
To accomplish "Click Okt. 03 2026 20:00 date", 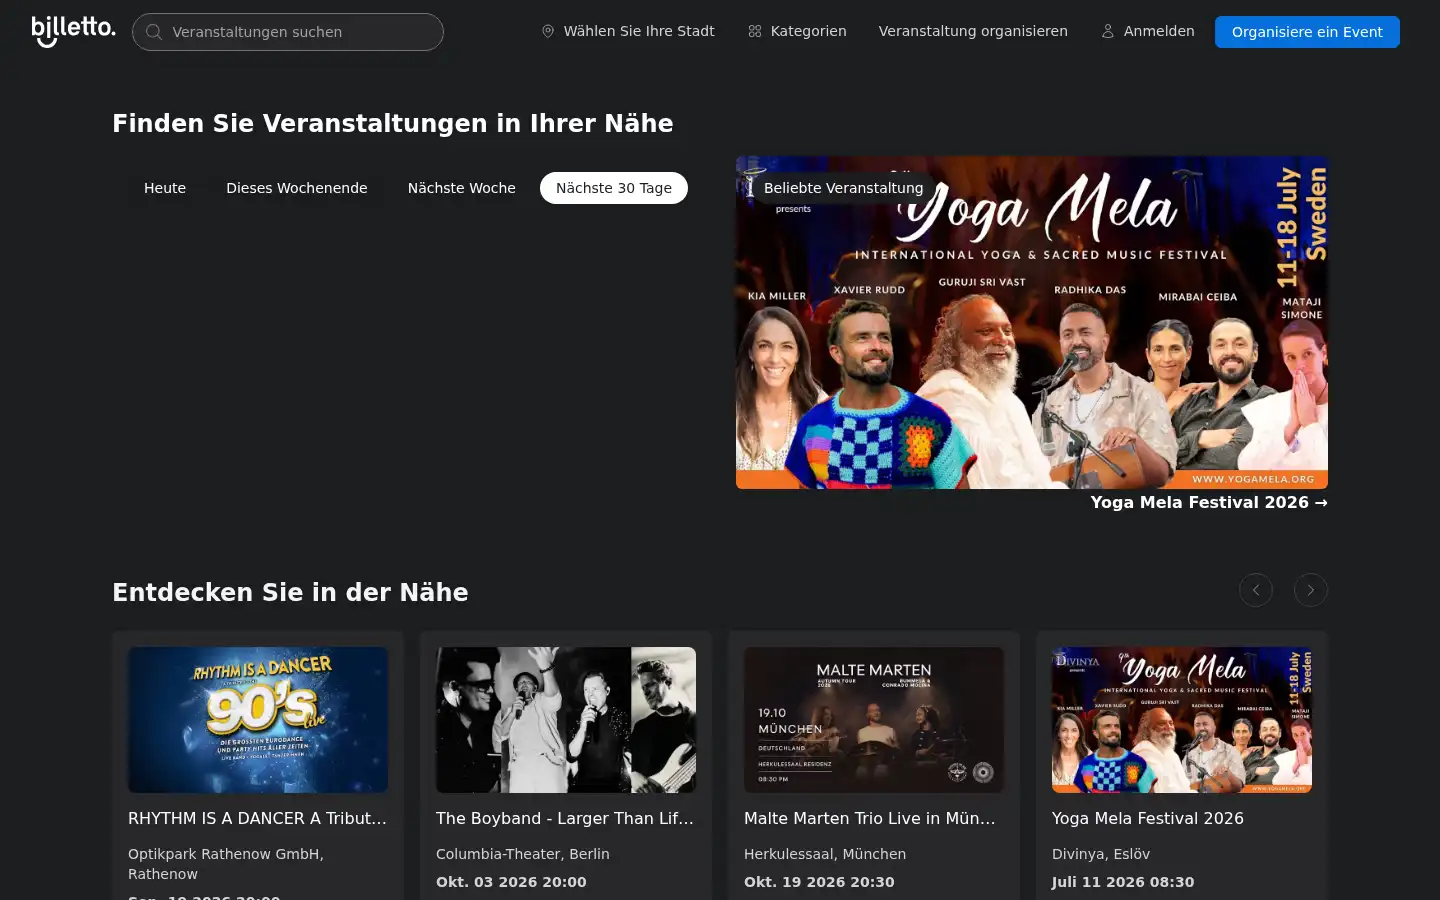I will tap(511, 882).
